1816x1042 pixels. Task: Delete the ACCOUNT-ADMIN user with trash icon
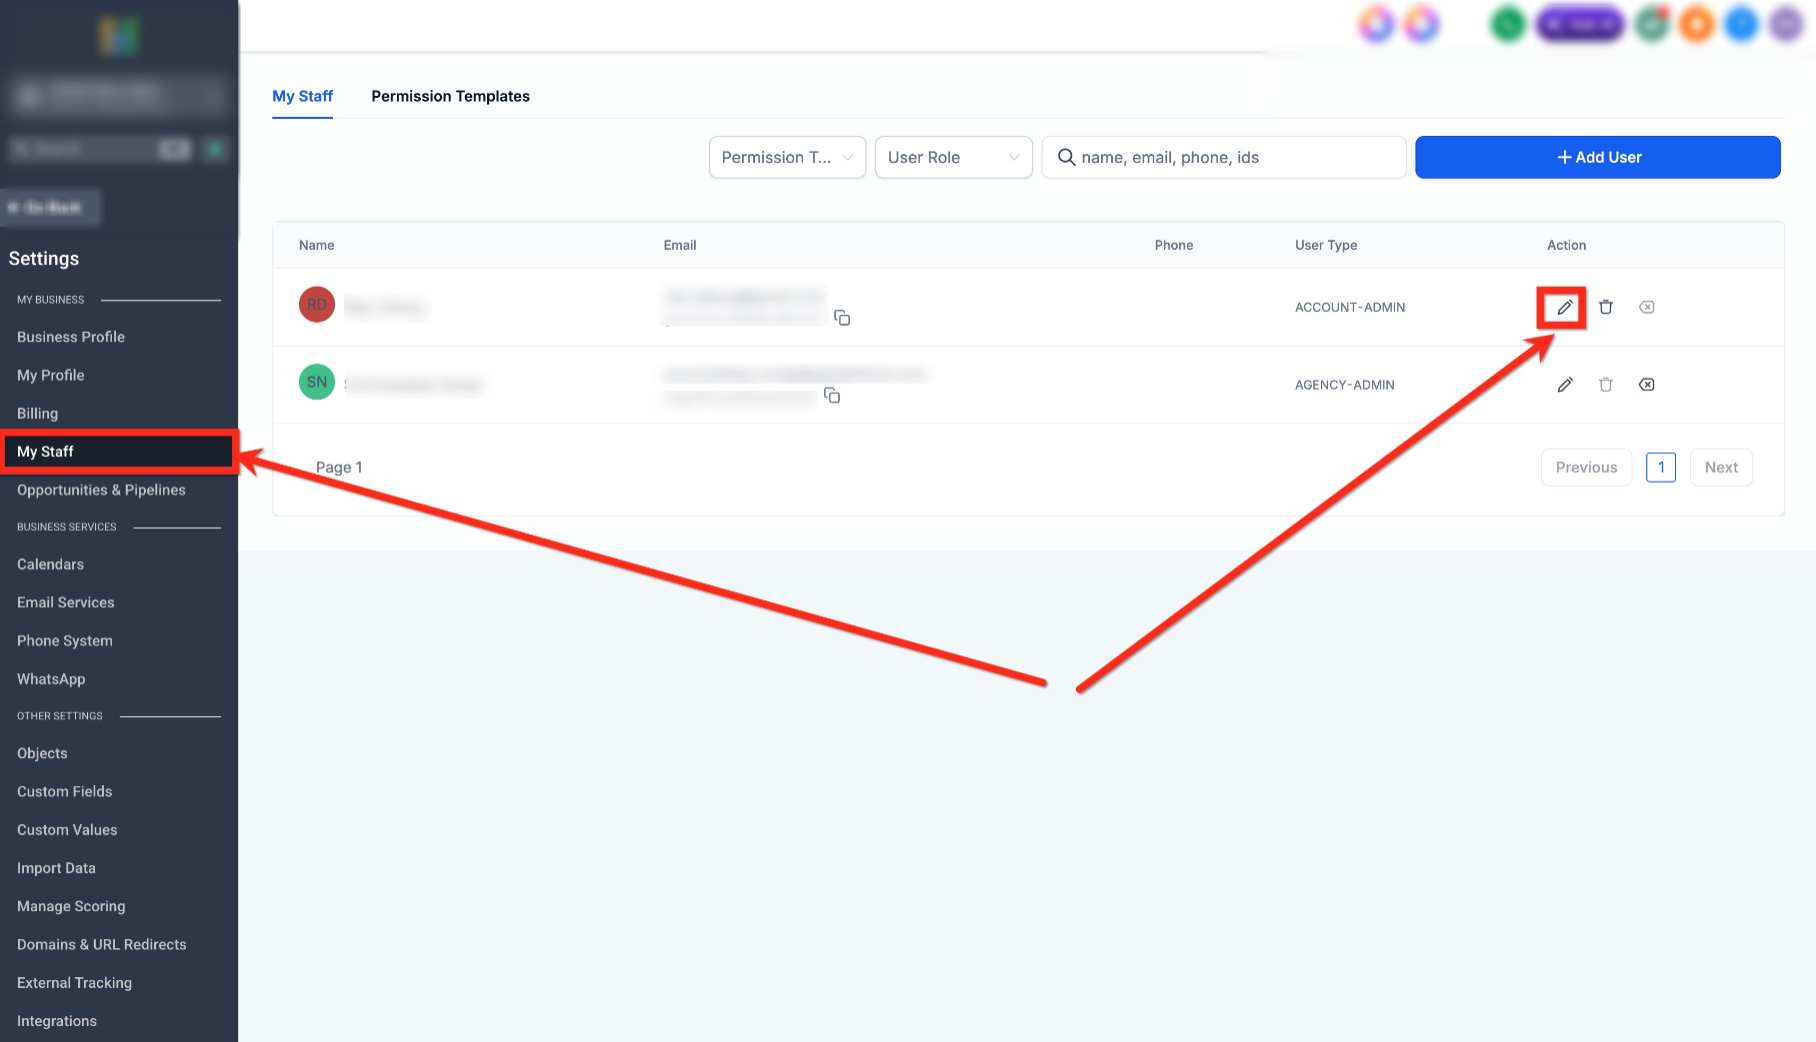tap(1606, 307)
